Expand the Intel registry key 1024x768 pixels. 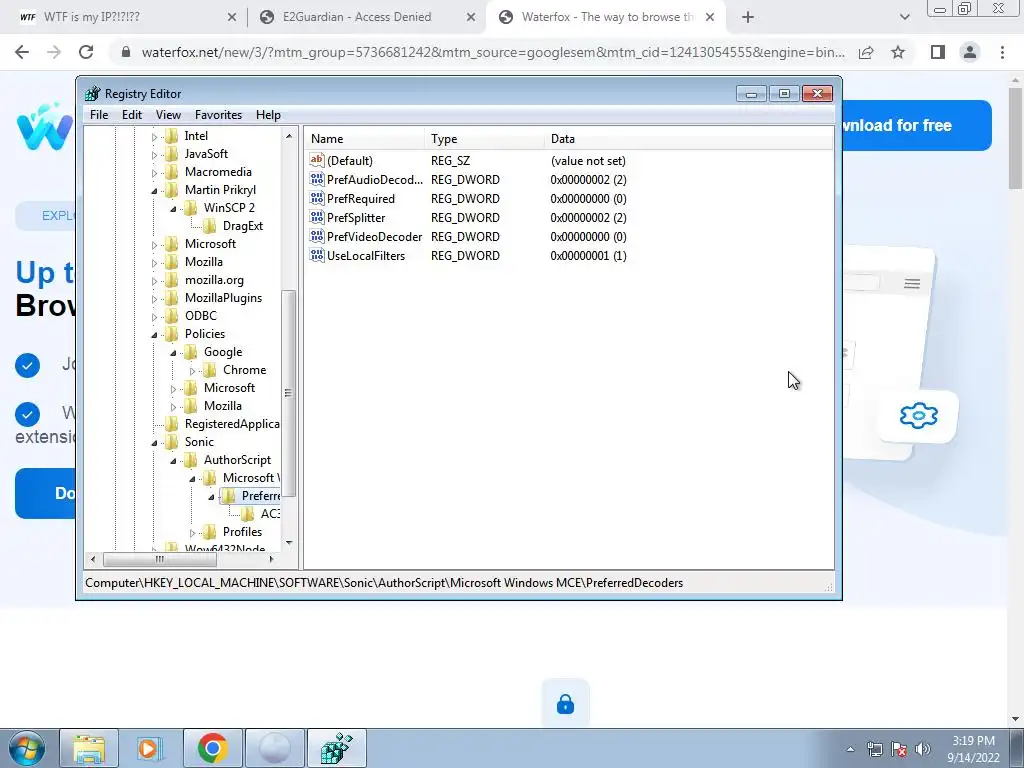[x=154, y=136]
